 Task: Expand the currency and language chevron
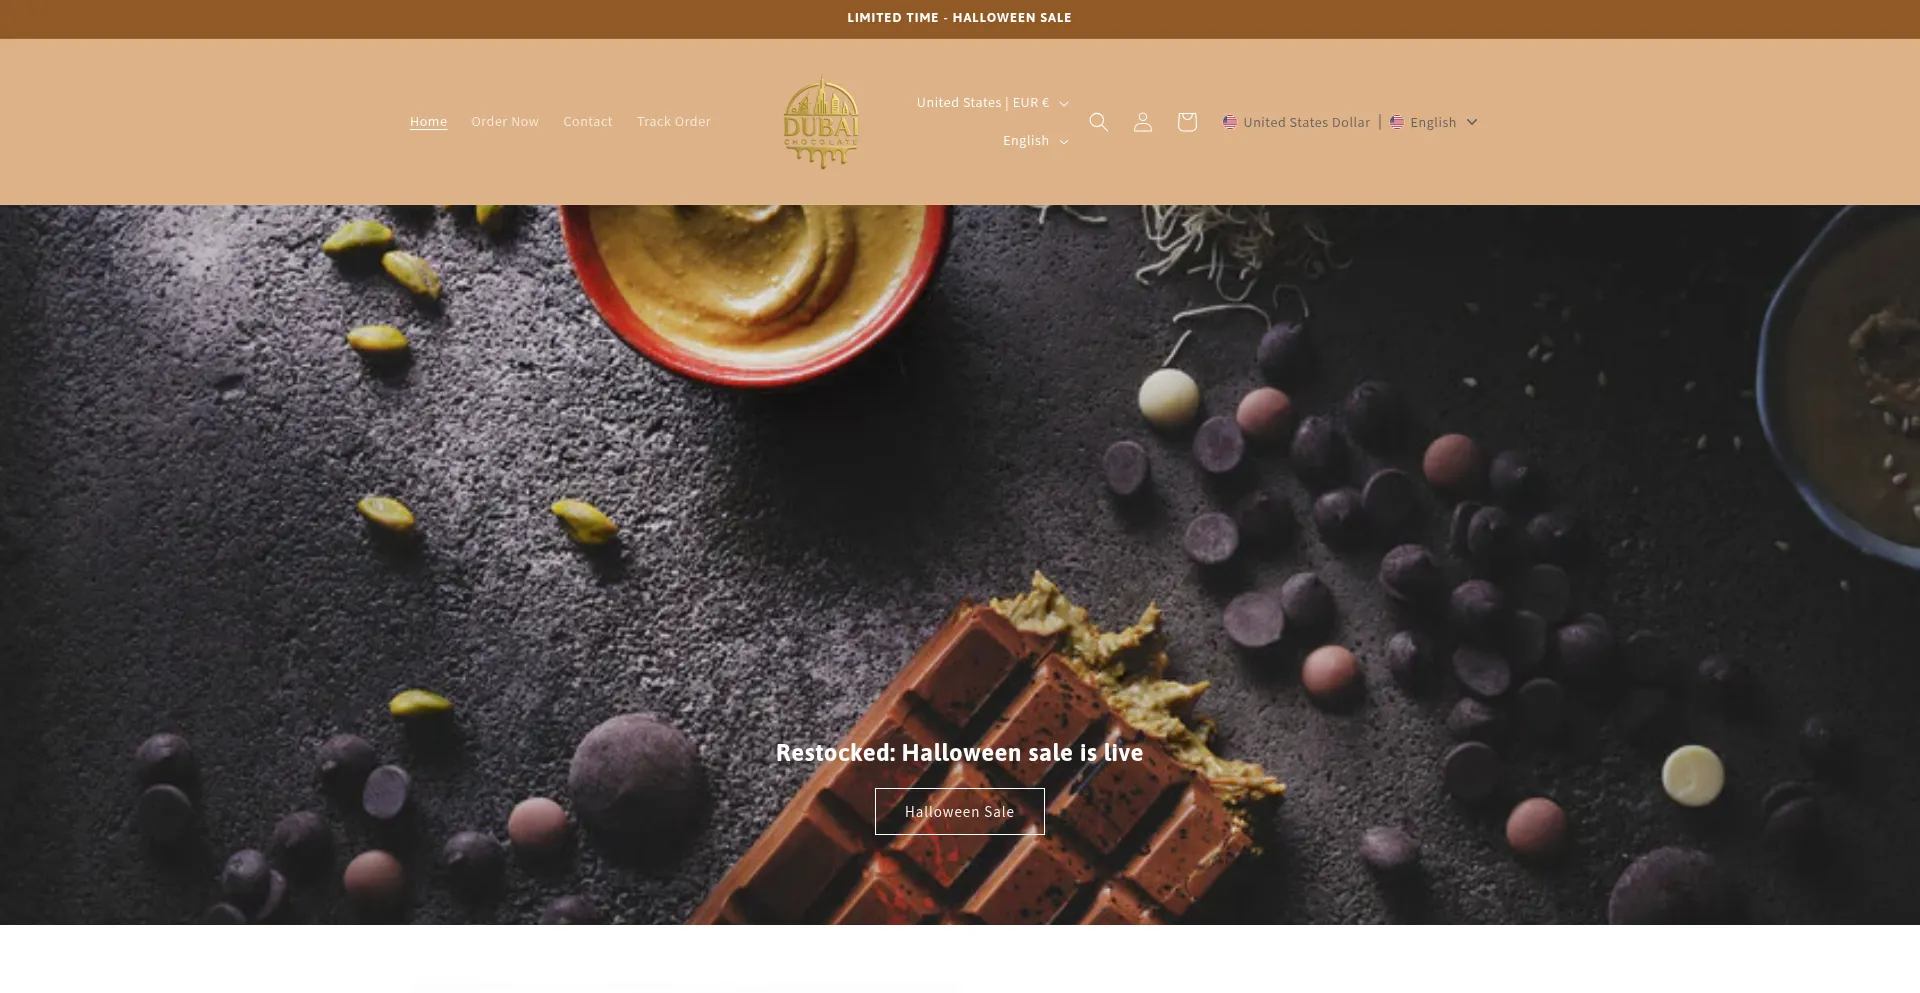pos(1472,122)
